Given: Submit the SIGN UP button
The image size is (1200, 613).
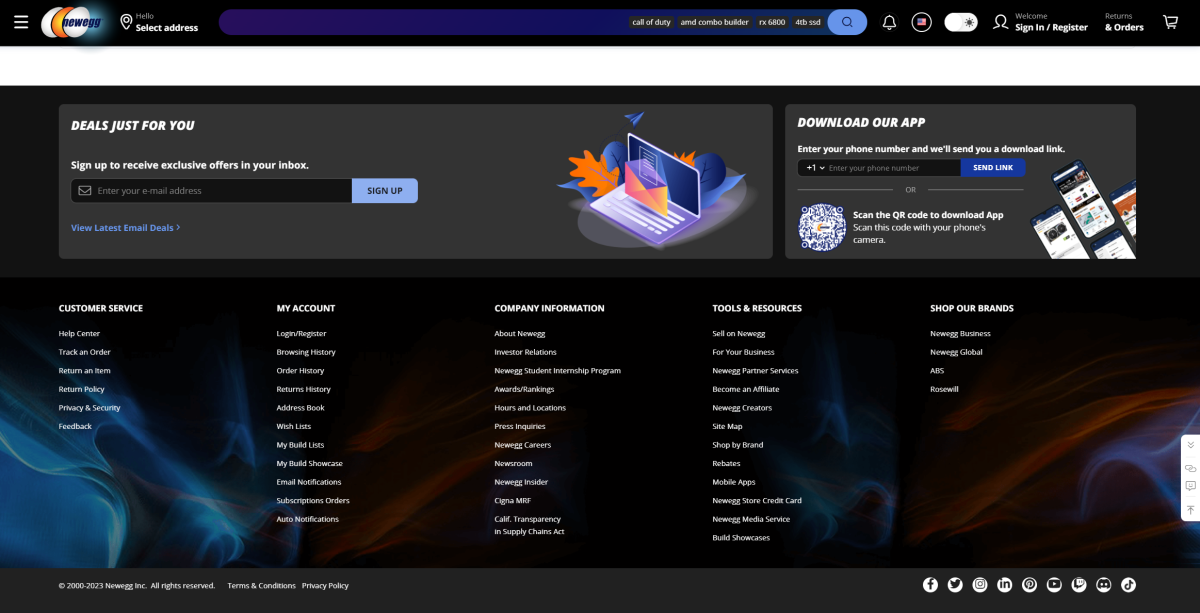Looking at the screenshot, I should pyautogui.click(x=385, y=191).
